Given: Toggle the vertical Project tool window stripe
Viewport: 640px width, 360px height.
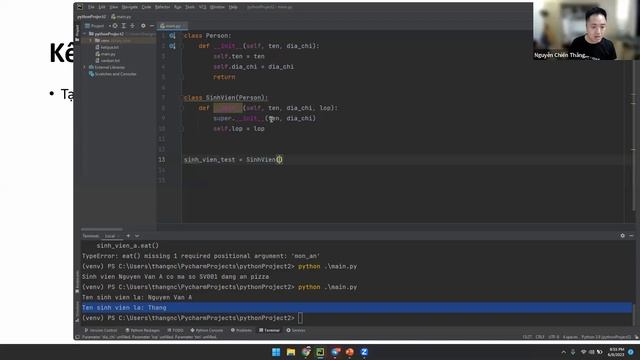Looking at the screenshot, I should [77, 33].
